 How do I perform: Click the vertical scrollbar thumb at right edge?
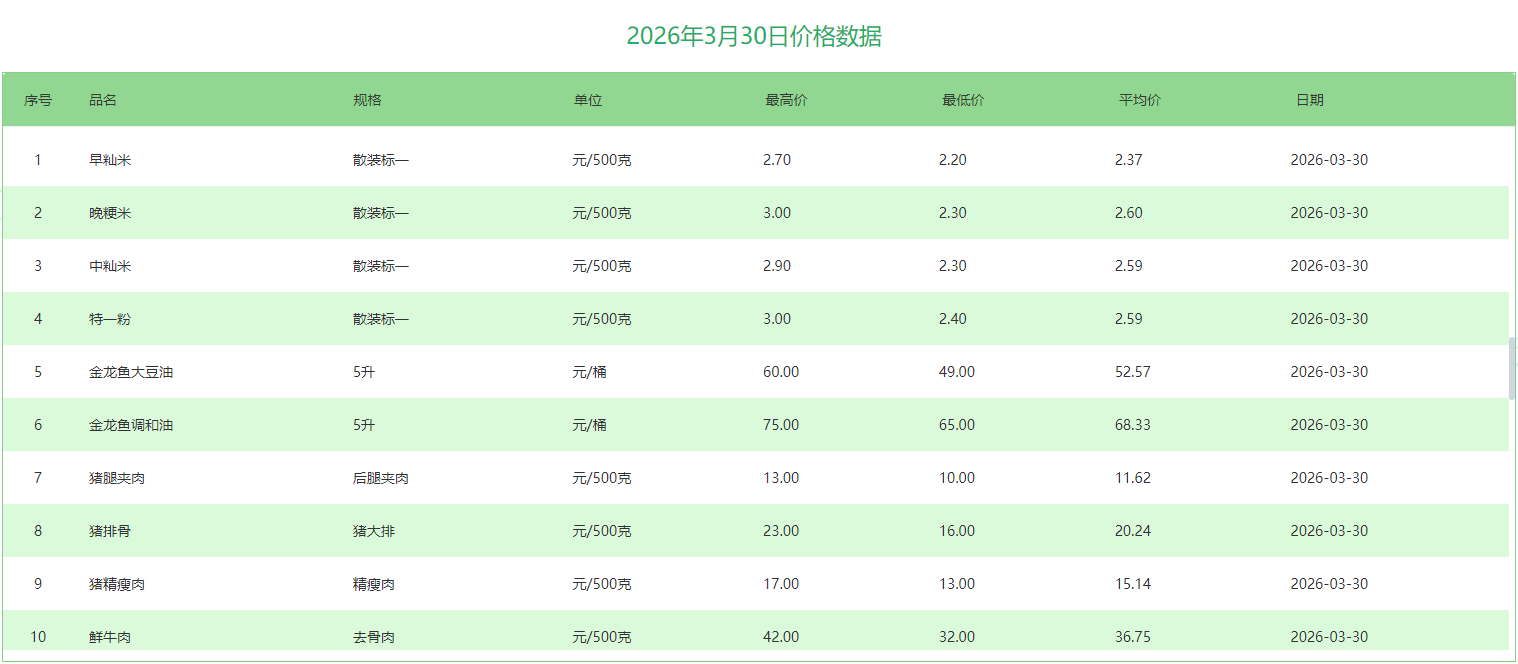(x=1512, y=368)
